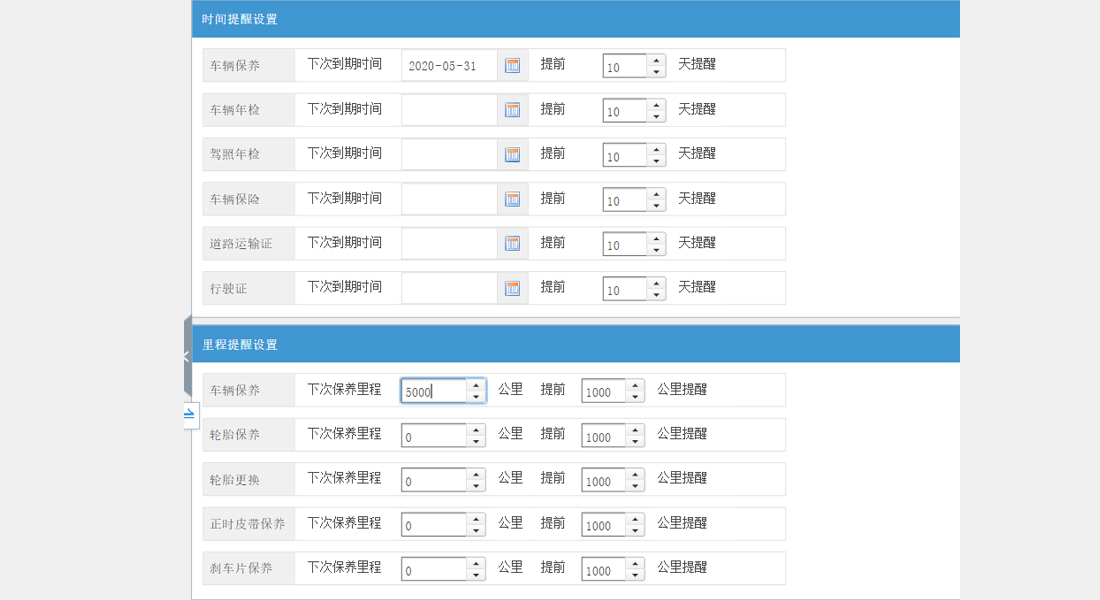Image resolution: width=1100 pixels, height=600 pixels.
Task: Click 轮胎保养 mileage reminder field showing 1000
Action: 603,436
